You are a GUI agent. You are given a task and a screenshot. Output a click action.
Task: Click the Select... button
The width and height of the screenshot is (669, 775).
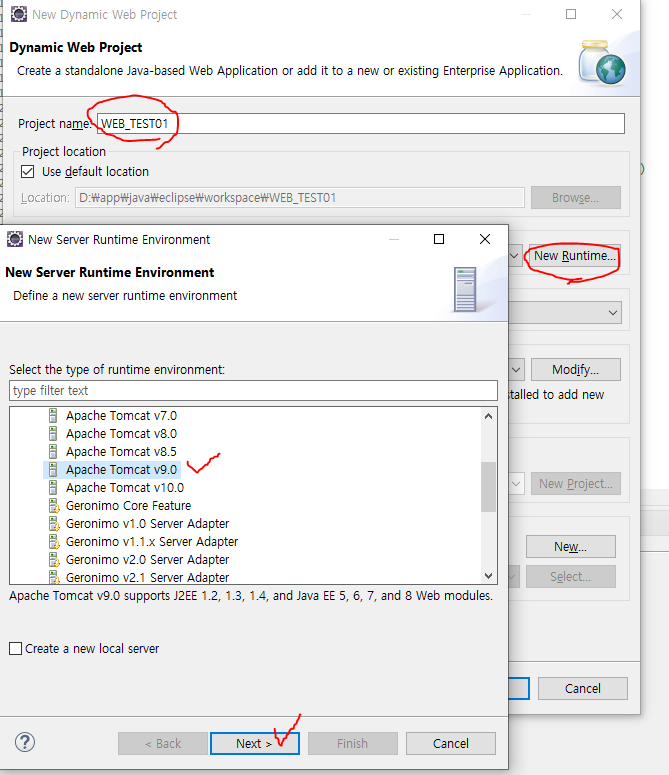[x=571, y=576]
